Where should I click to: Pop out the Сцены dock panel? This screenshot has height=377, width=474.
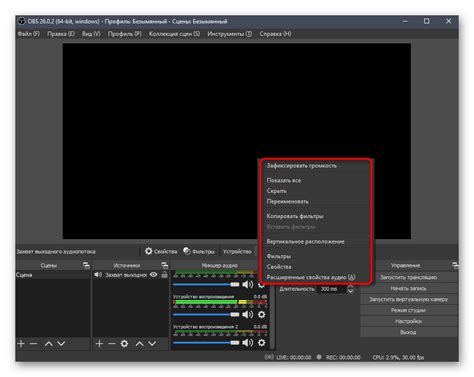[x=86, y=265]
